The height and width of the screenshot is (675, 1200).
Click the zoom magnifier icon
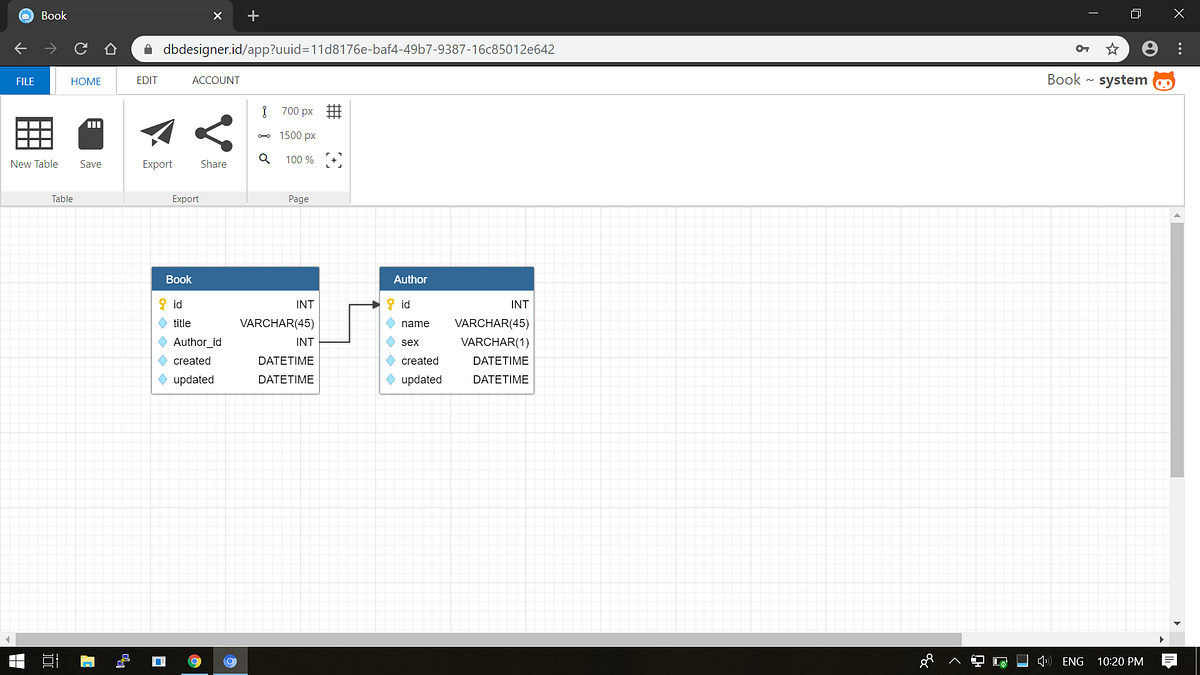pyautogui.click(x=264, y=159)
